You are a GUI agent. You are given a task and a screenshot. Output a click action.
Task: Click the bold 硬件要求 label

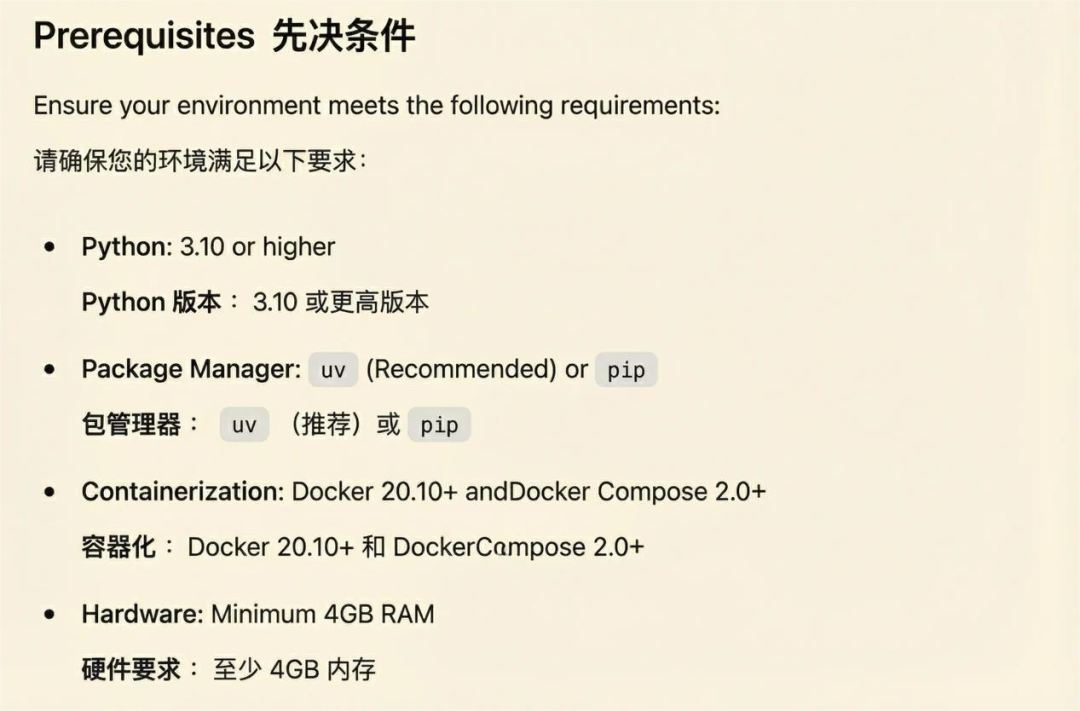click(x=130, y=669)
